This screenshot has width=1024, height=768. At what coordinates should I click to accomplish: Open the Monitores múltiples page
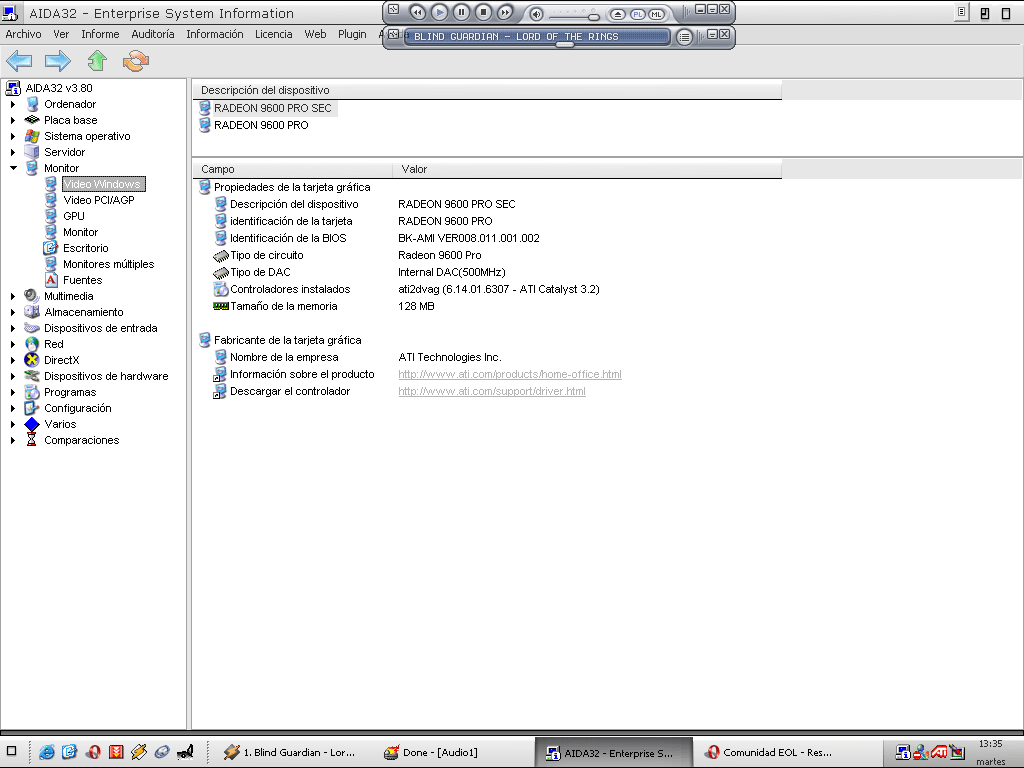coord(108,264)
